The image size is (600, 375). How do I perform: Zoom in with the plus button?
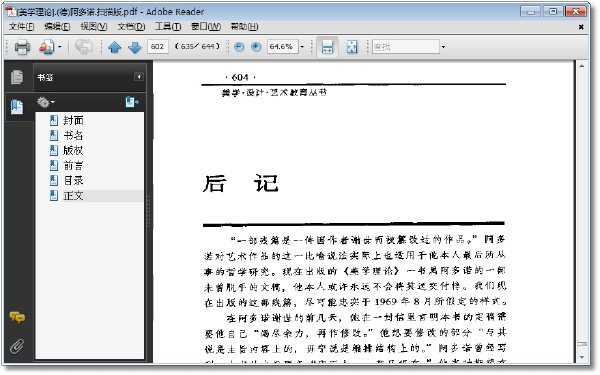[256, 47]
